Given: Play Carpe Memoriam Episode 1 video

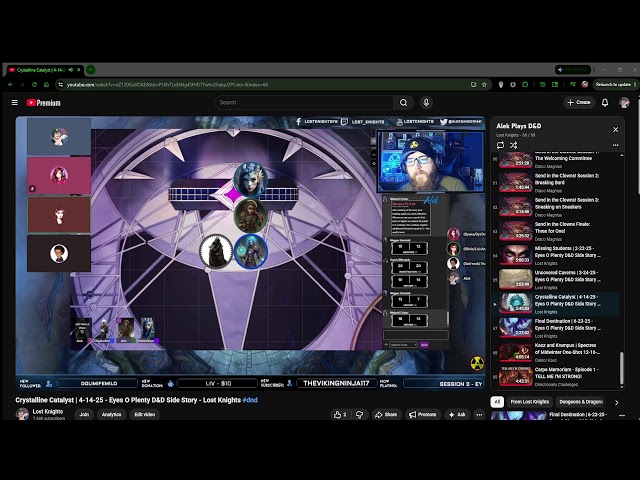Looking at the screenshot, I should pos(556,376).
